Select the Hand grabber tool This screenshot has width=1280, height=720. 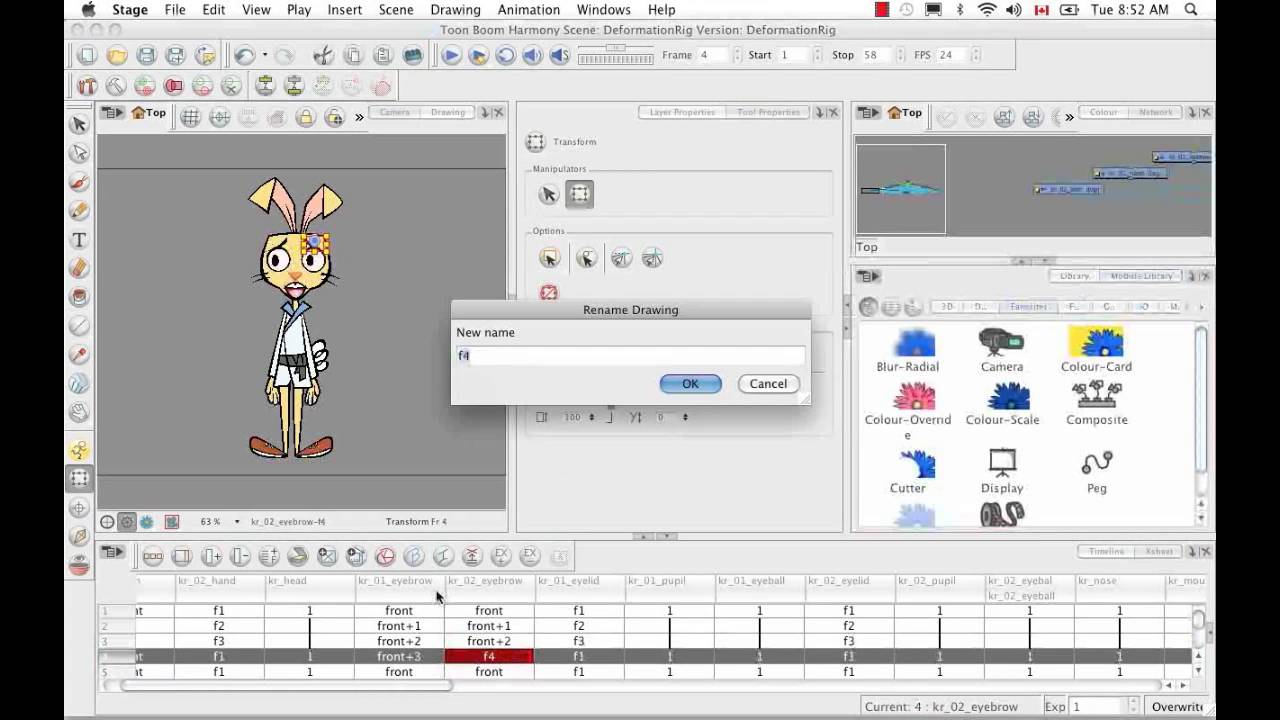[79, 412]
